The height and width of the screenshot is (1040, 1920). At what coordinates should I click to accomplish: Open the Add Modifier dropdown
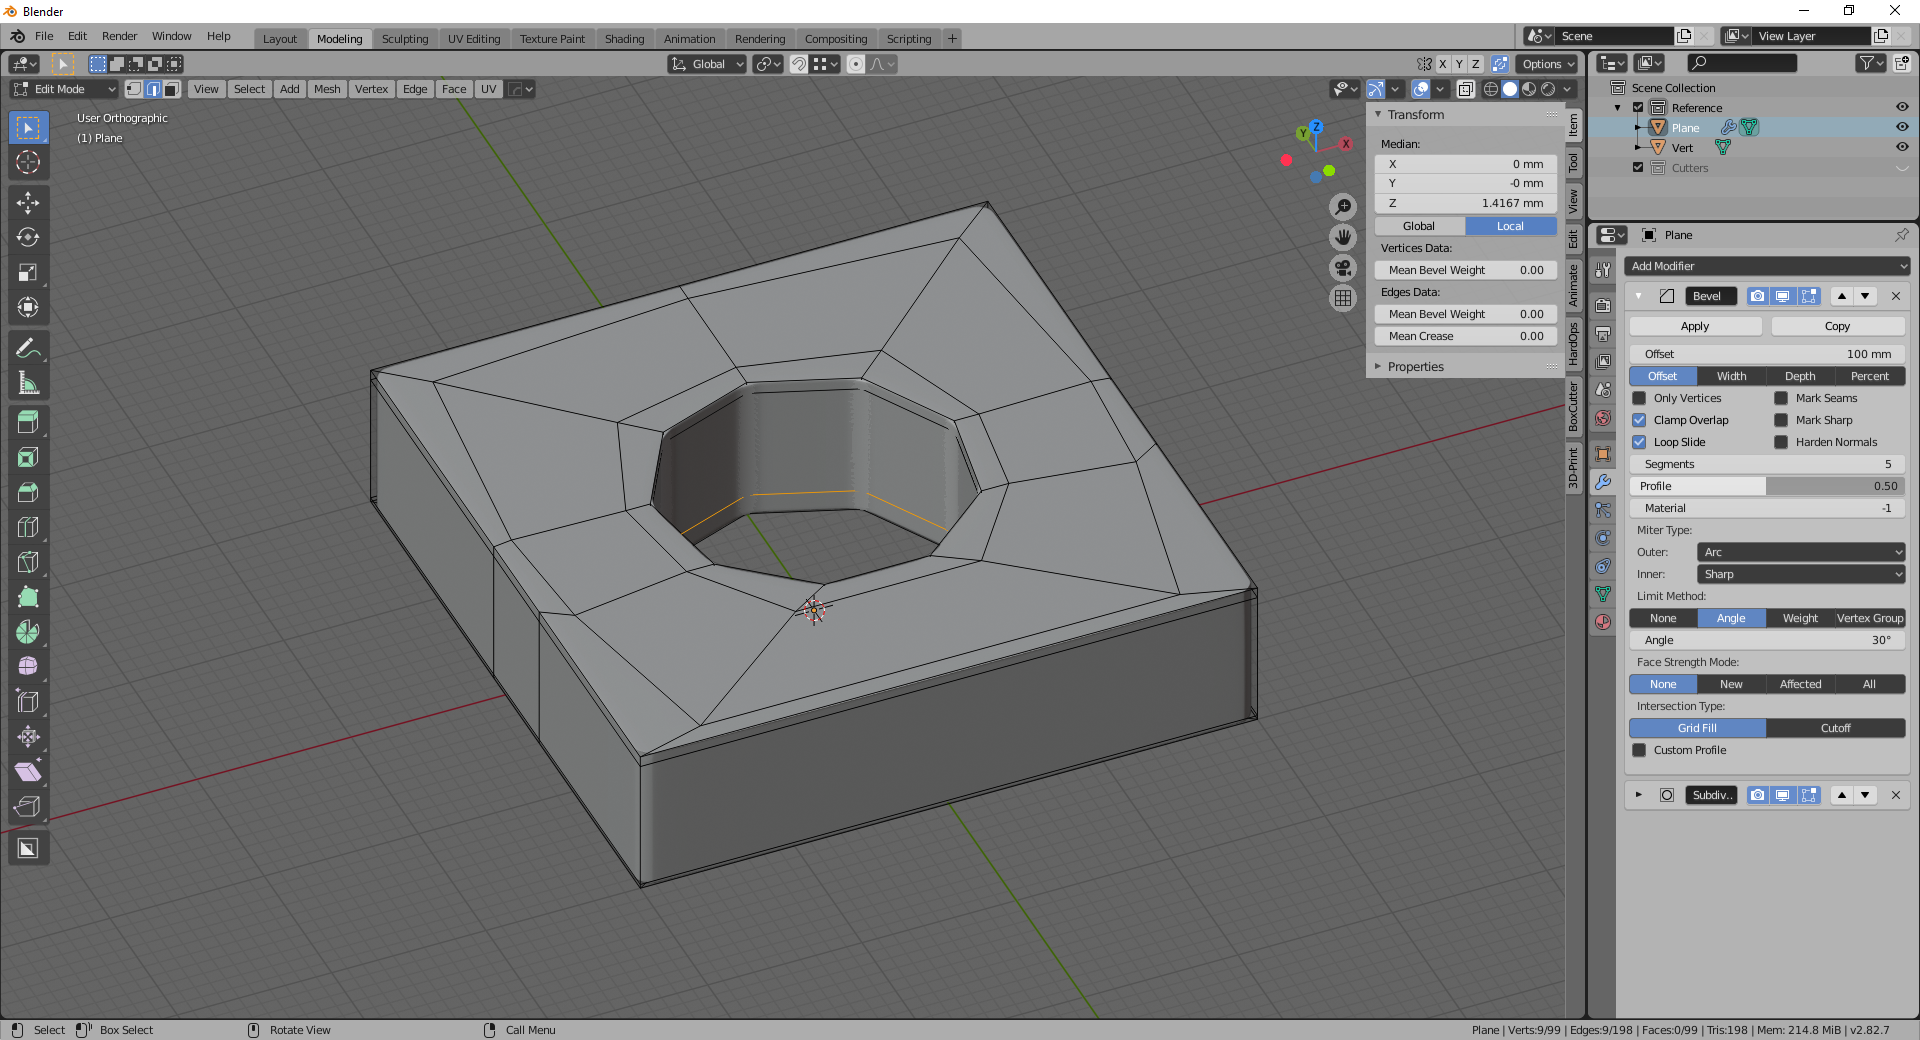pos(1767,266)
